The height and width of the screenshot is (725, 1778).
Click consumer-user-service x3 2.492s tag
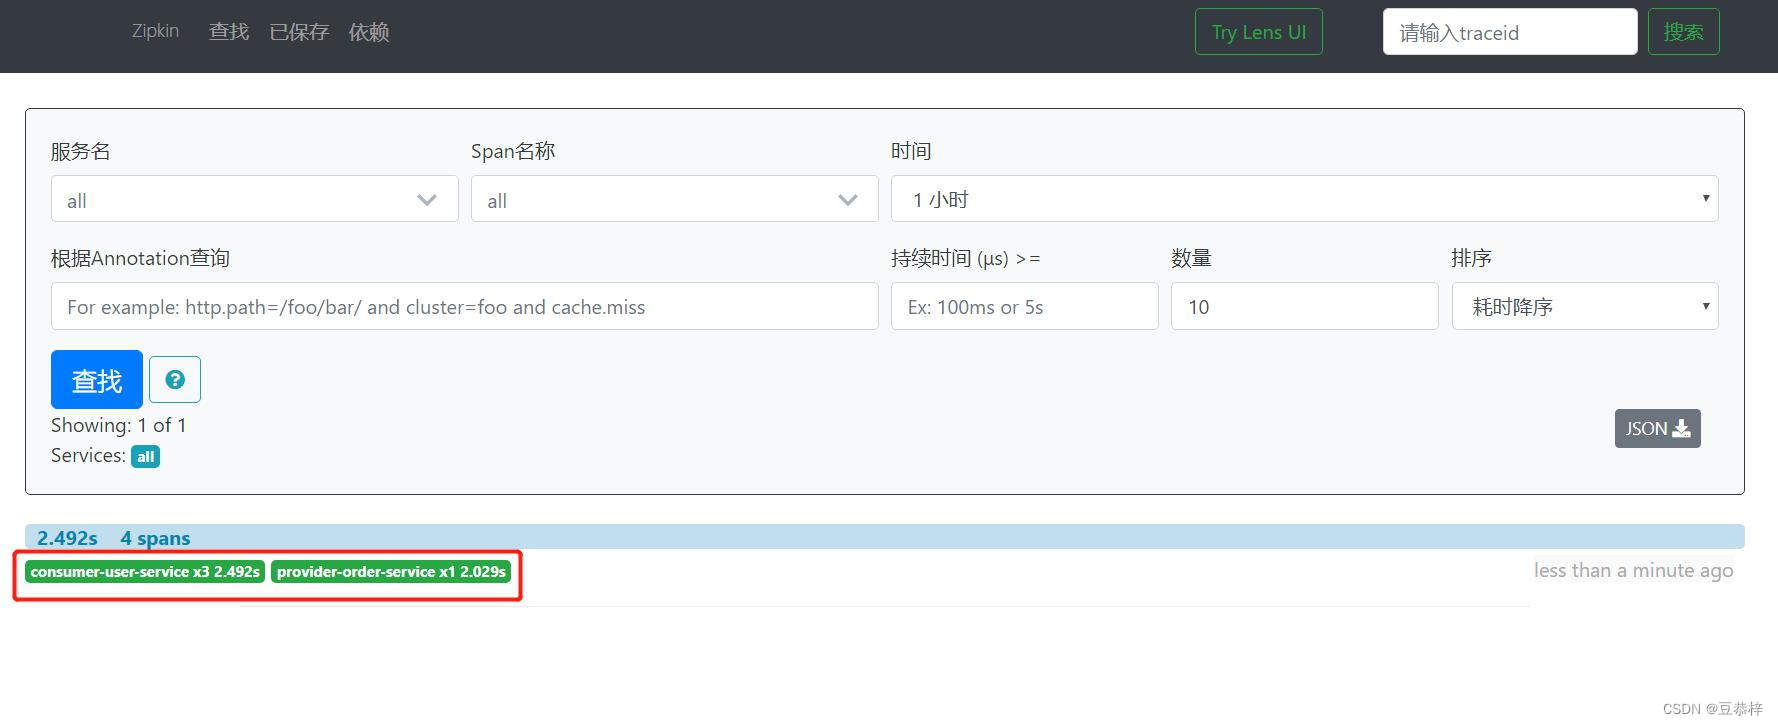tap(145, 572)
